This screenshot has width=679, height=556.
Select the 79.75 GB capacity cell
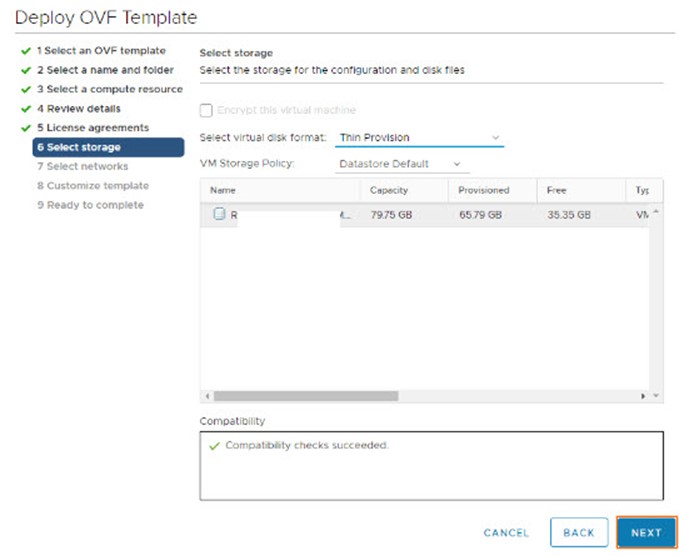[391, 215]
